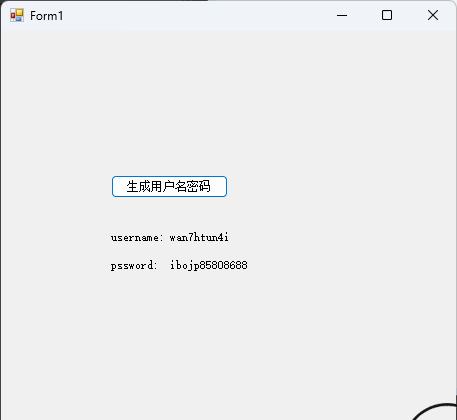Close the Form1 window
Viewport: 457px width, 420px height.
click(433, 15)
